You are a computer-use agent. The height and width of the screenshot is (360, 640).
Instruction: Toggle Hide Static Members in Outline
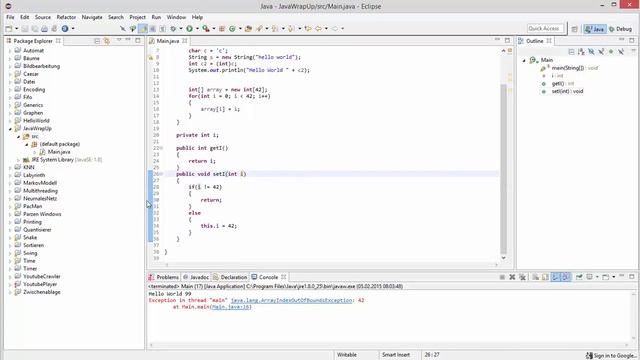pos(601,51)
